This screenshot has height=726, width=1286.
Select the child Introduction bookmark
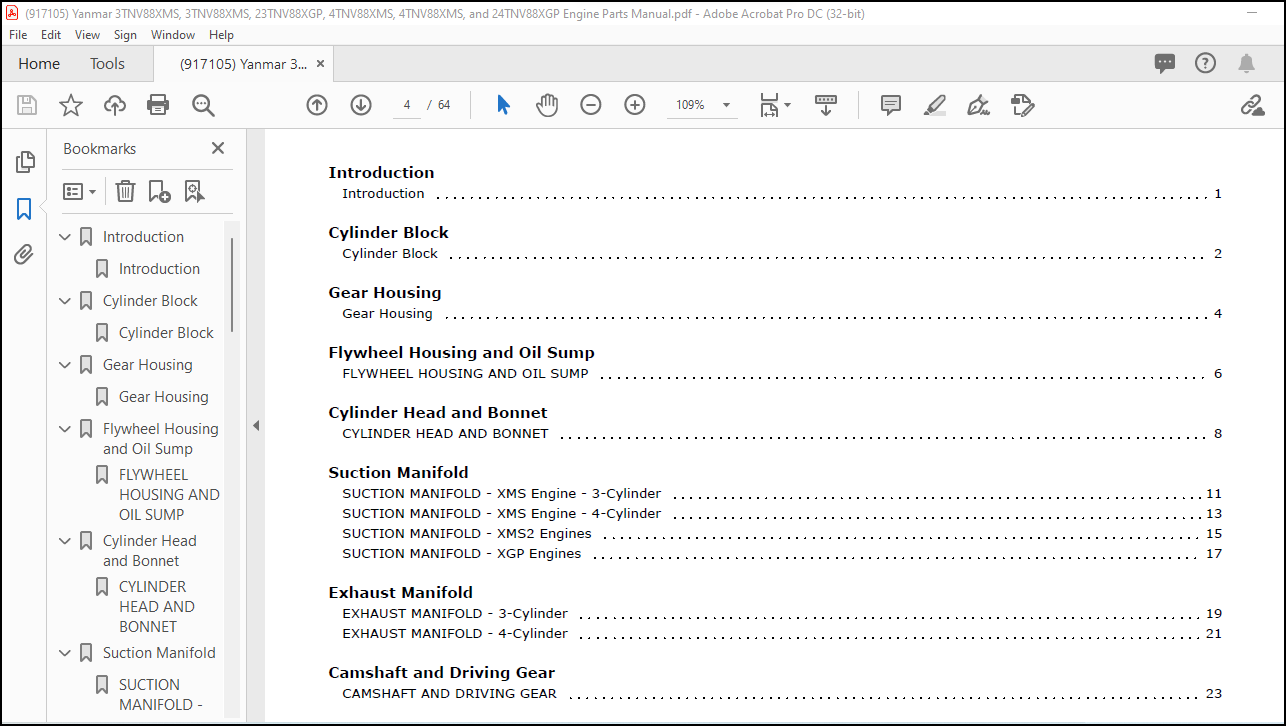[159, 269]
